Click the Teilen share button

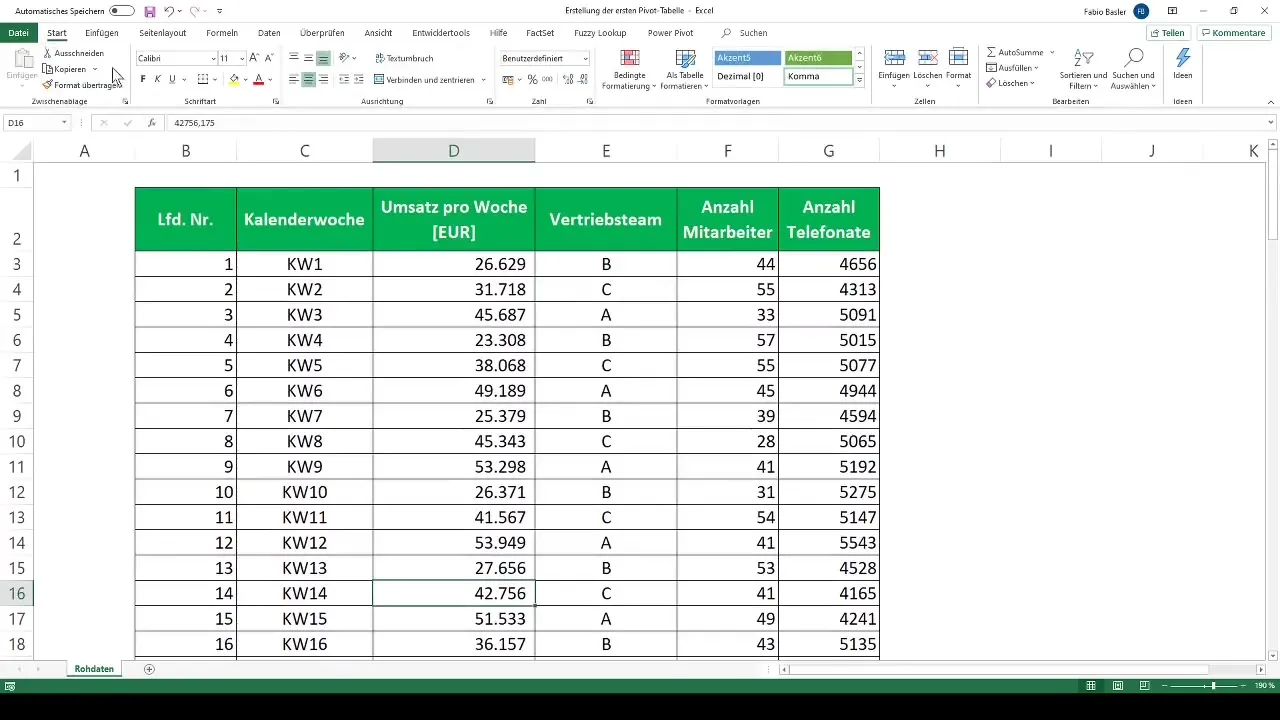[x=1167, y=33]
